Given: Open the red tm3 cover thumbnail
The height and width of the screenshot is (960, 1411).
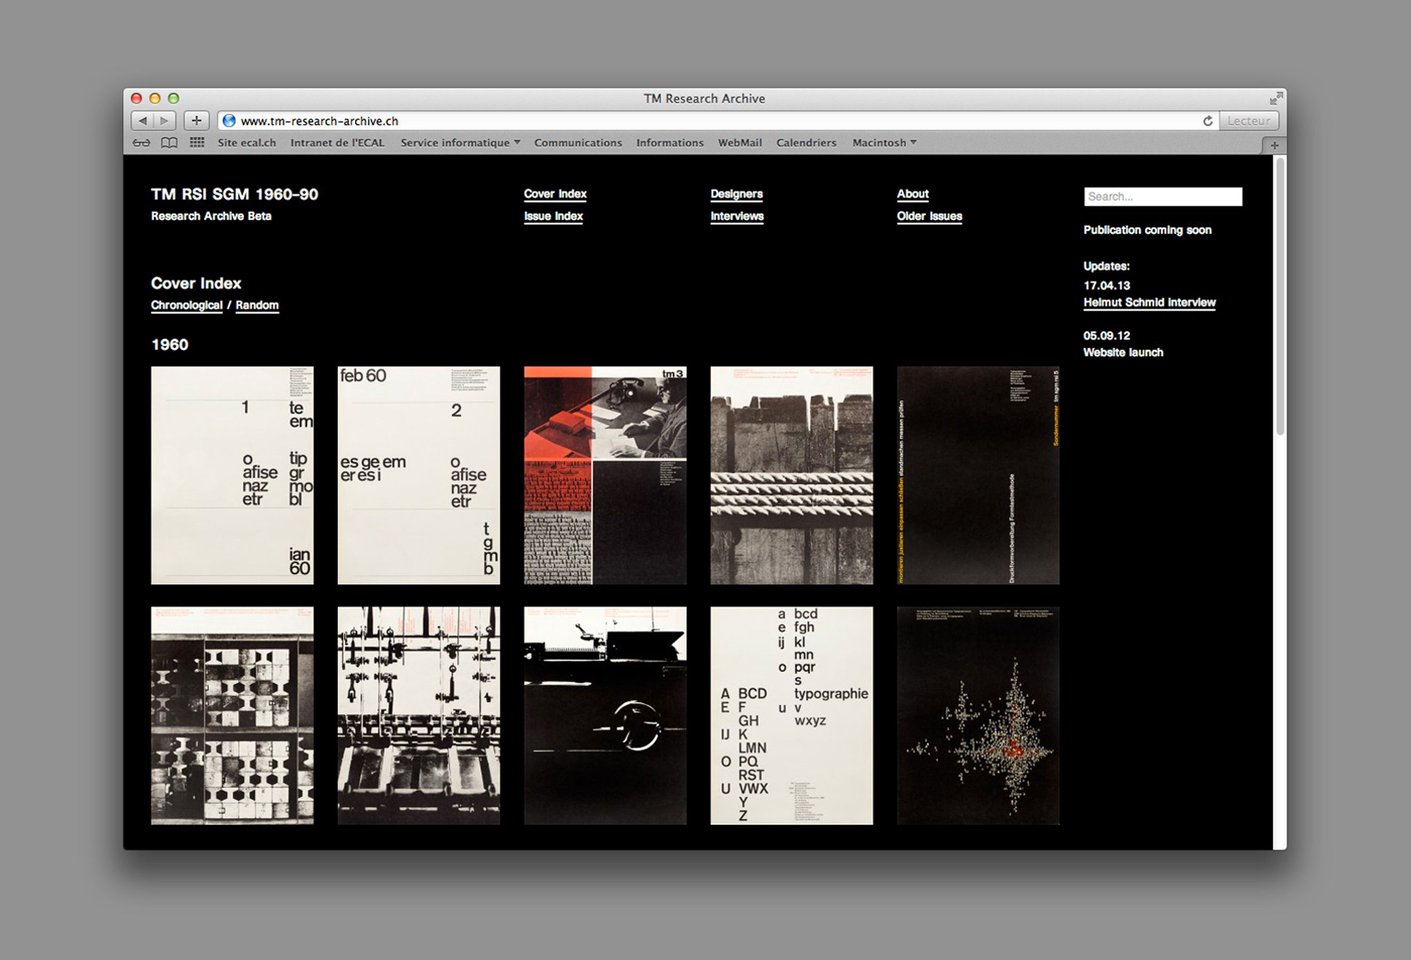Looking at the screenshot, I should (604, 475).
